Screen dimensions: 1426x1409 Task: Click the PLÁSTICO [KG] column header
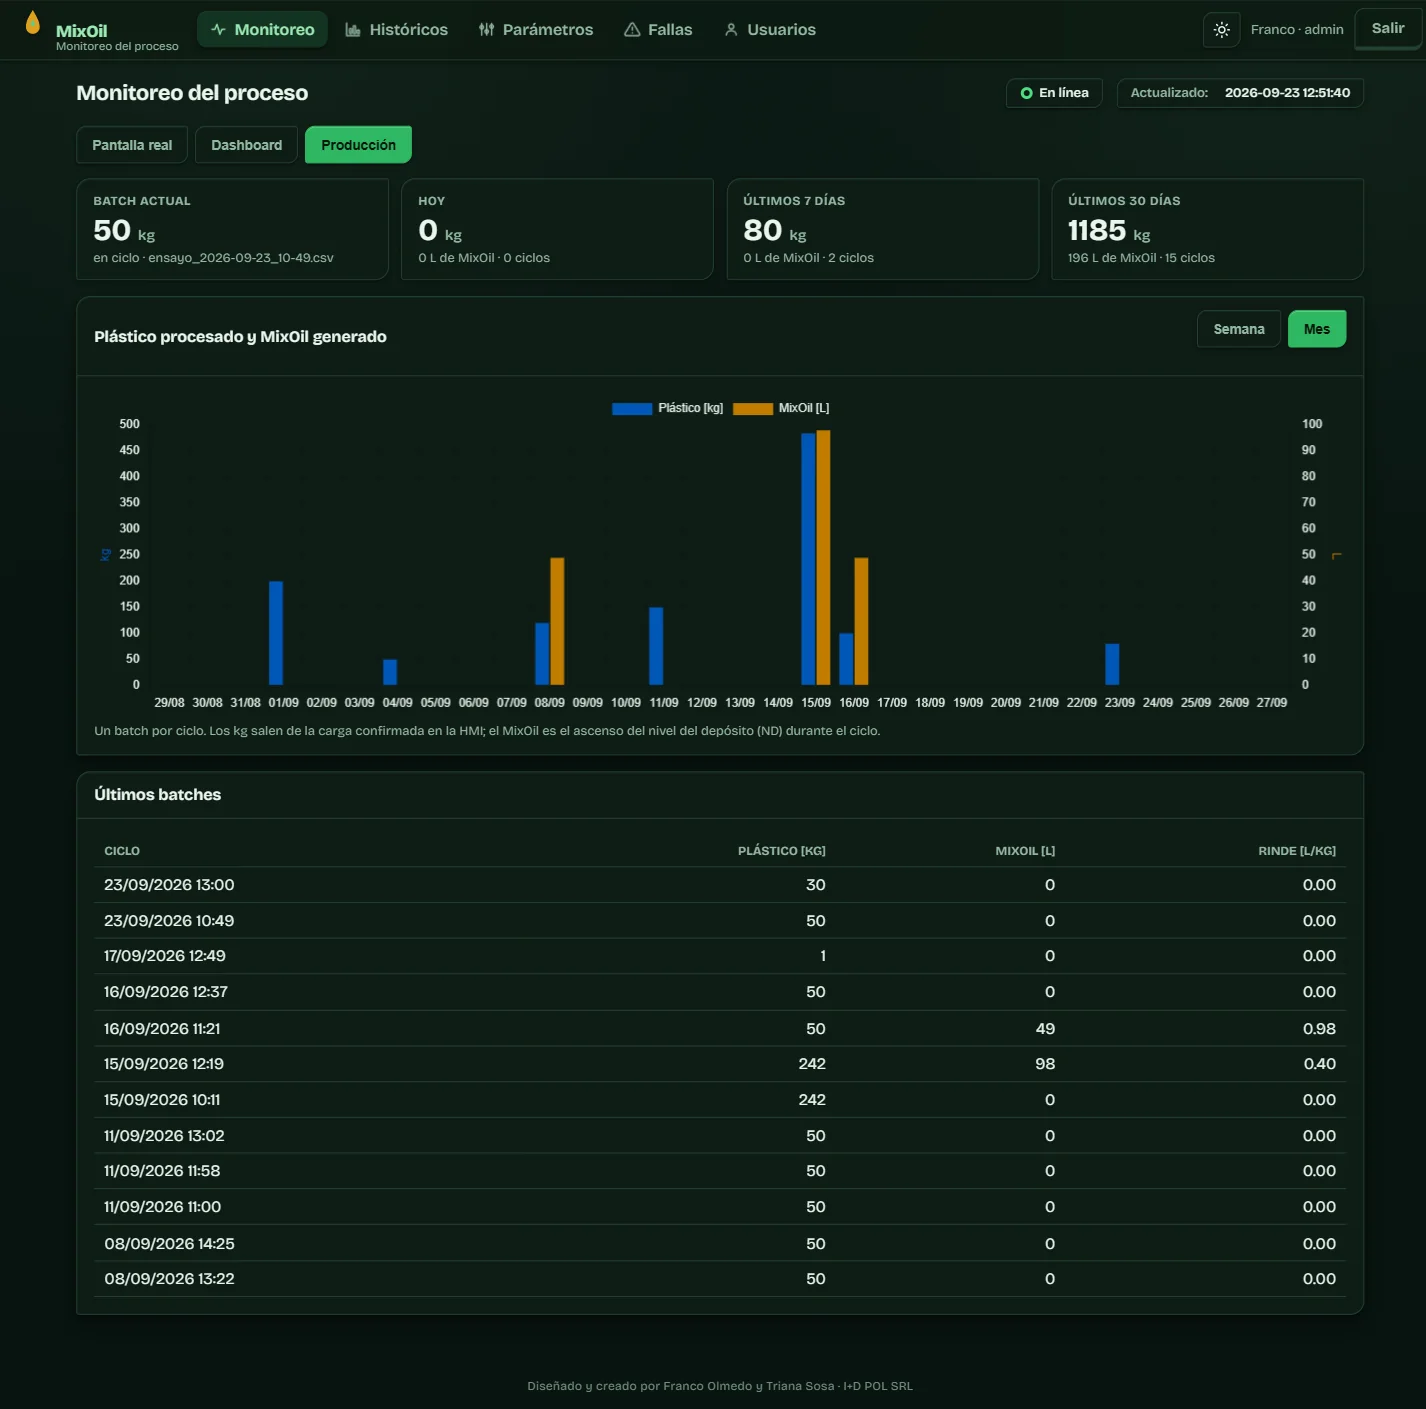pos(781,851)
